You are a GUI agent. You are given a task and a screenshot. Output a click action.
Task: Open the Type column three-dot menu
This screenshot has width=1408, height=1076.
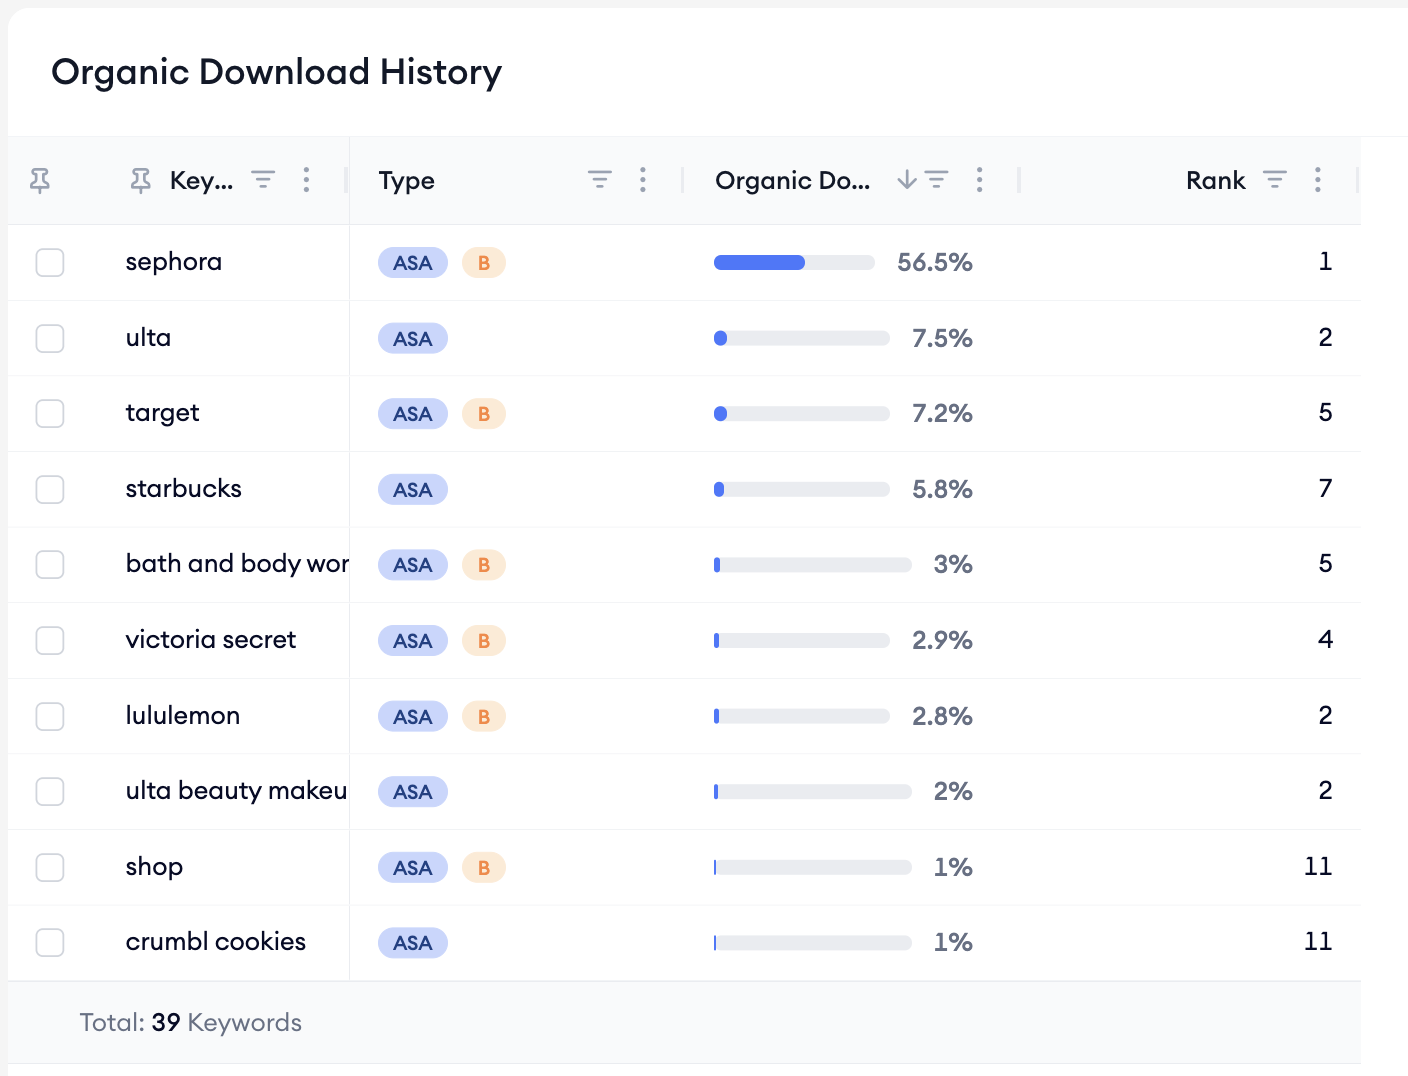tap(643, 180)
